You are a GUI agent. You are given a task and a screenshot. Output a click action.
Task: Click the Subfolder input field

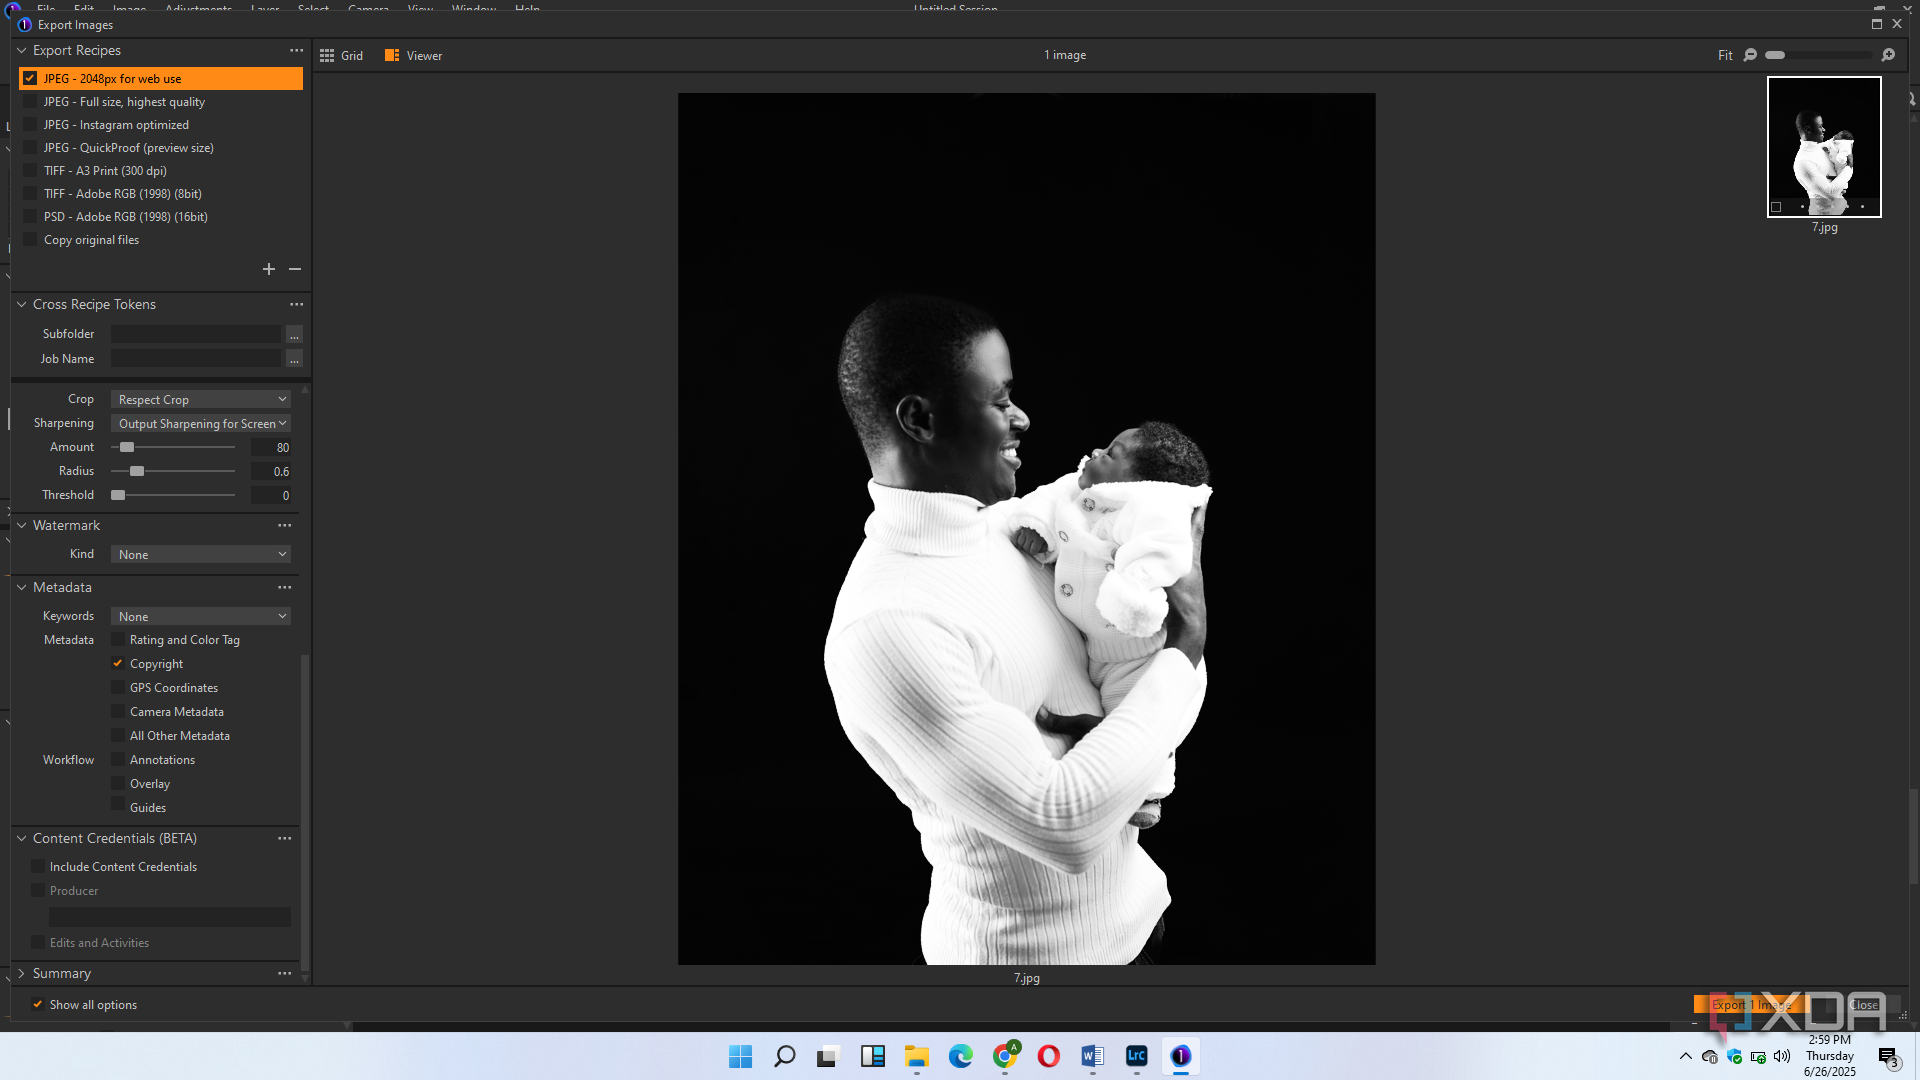coord(196,334)
